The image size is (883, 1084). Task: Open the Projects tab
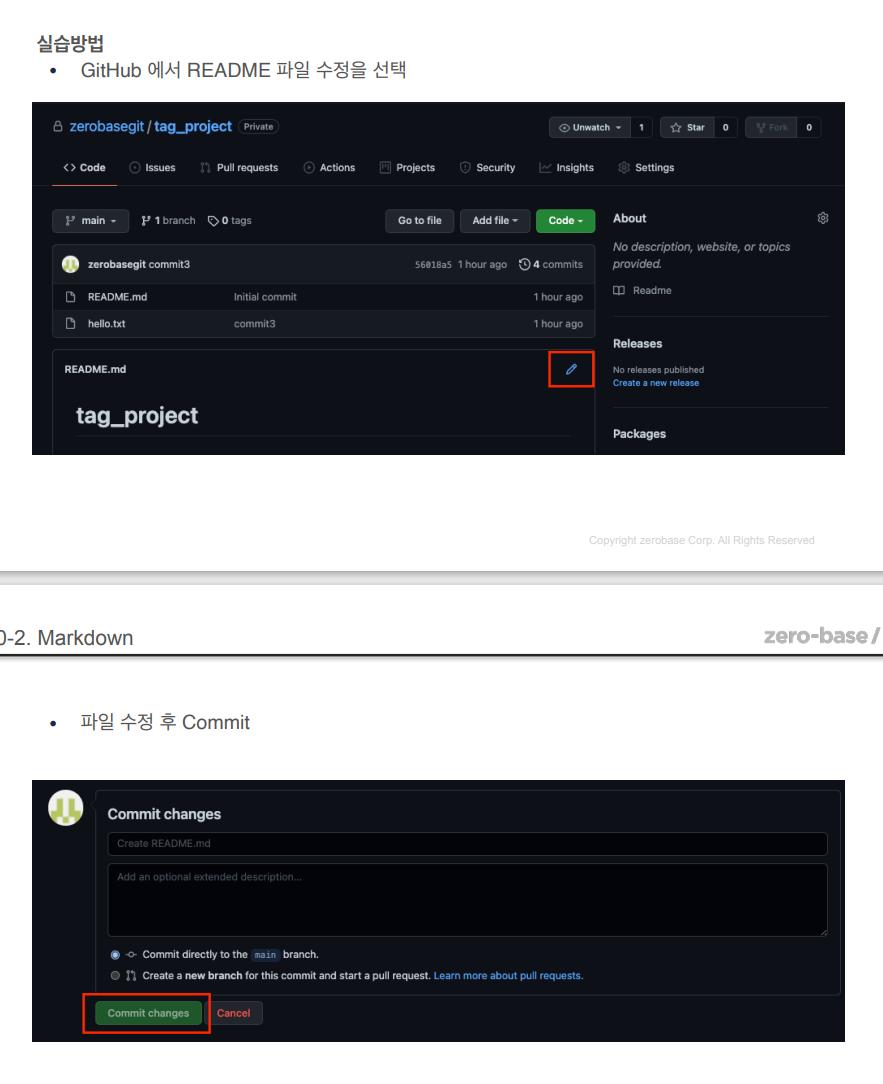pyautogui.click(x=407, y=167)
